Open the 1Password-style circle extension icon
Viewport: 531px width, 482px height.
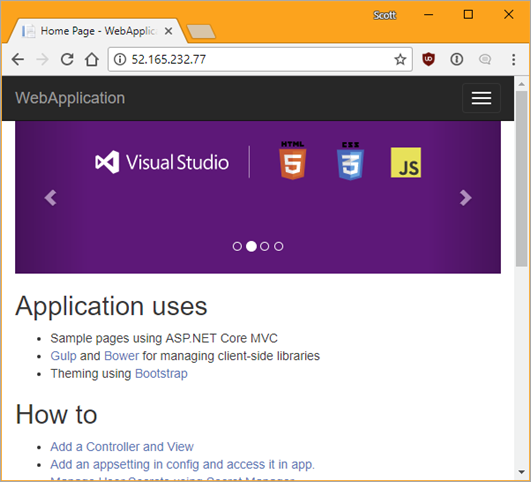pos(456,59)
